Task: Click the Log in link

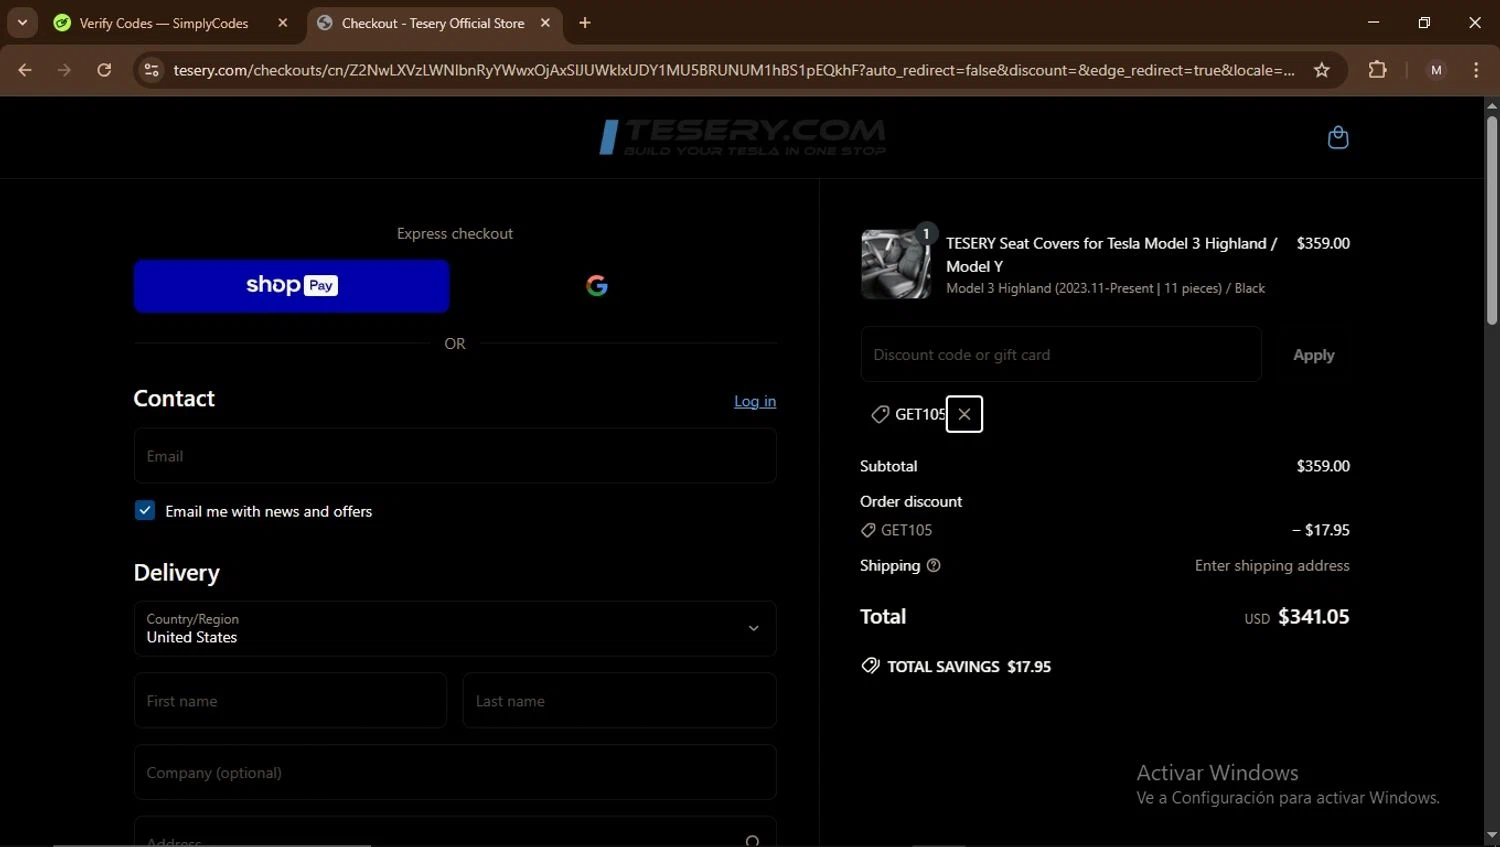Action: click(755, 401)
